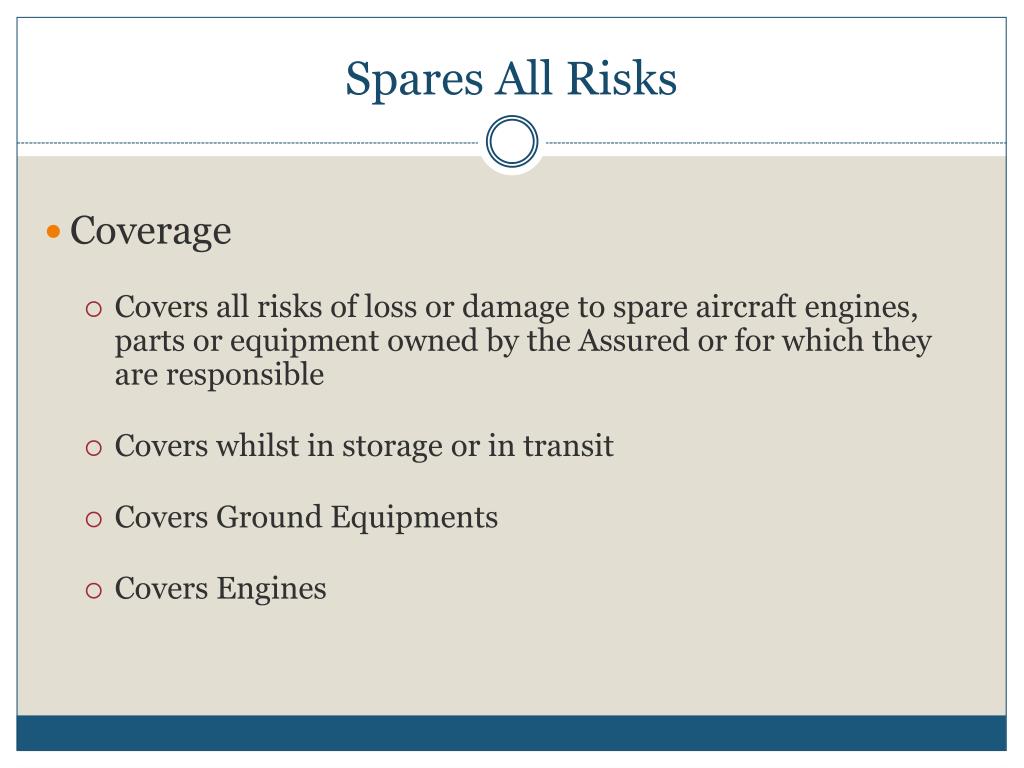Click the hollow bullet before "Covers whilst in storage"
Screen dimensions: 1024x768
94,449
